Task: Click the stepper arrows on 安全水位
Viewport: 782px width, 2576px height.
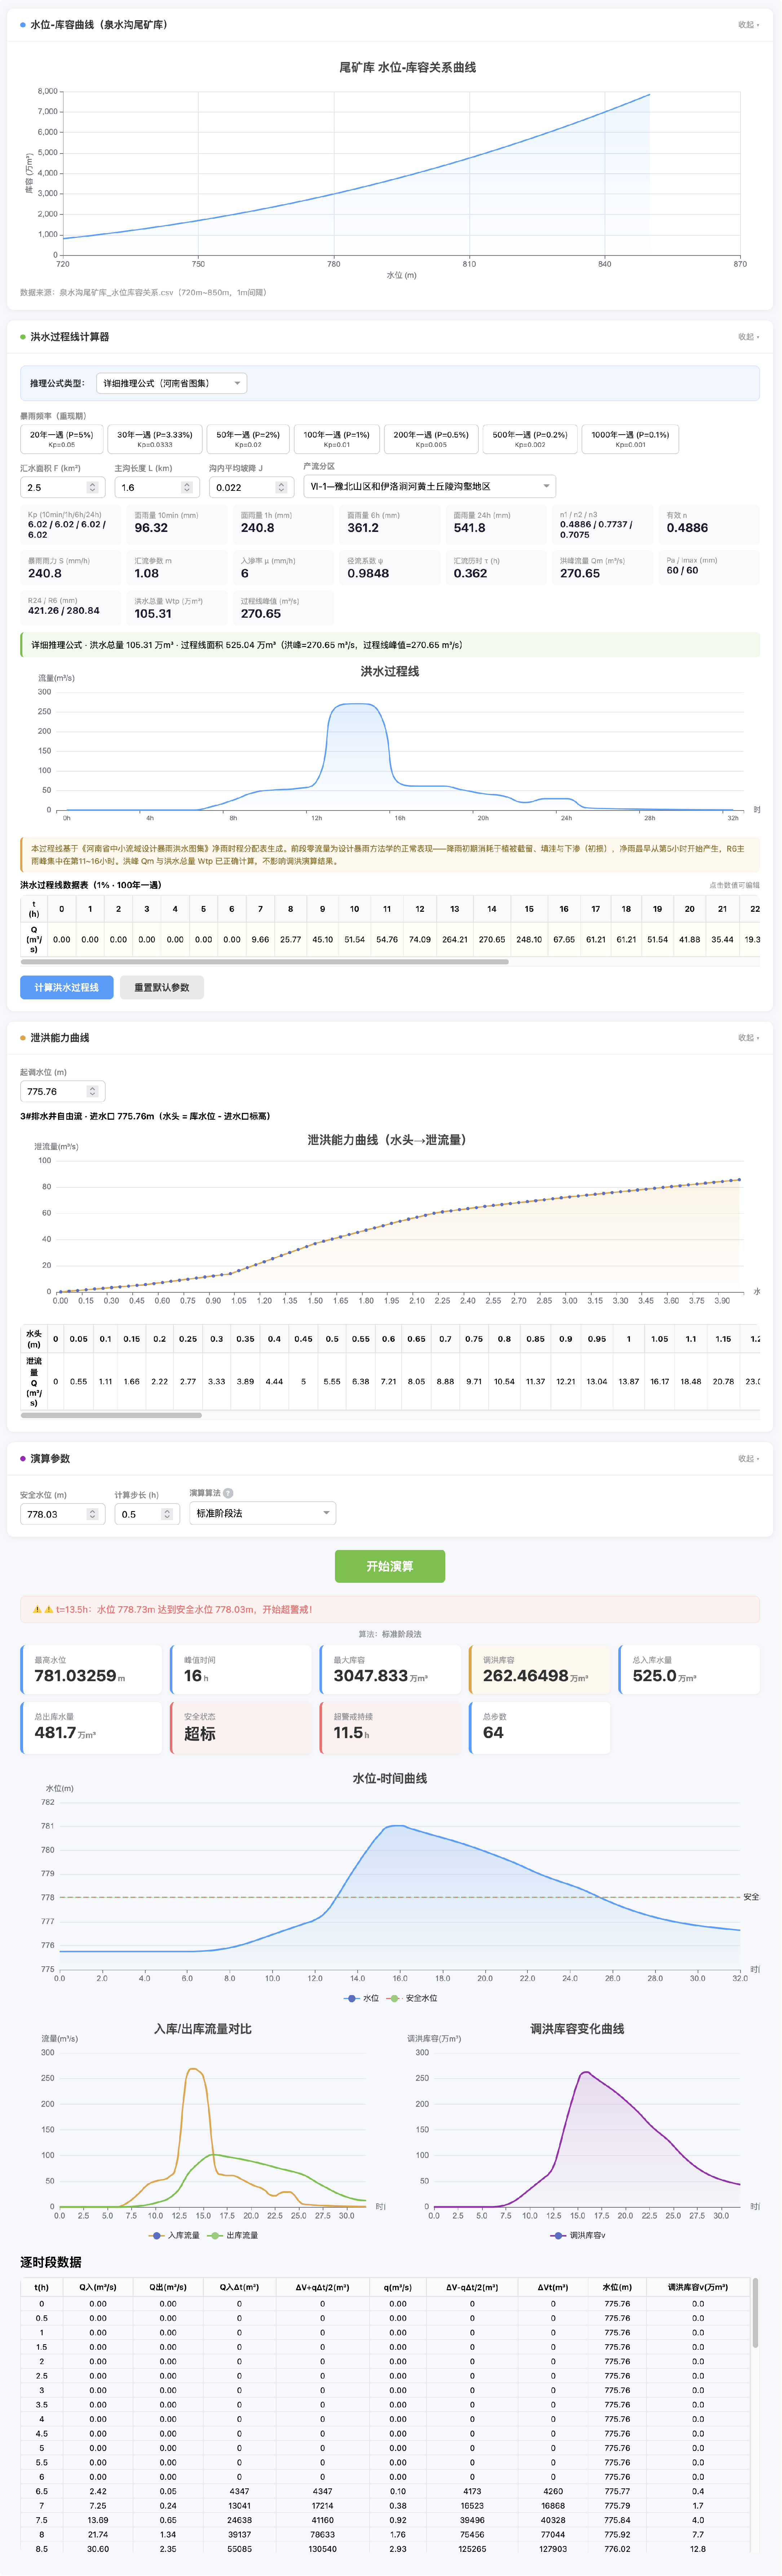Action: pos(93,1514)
